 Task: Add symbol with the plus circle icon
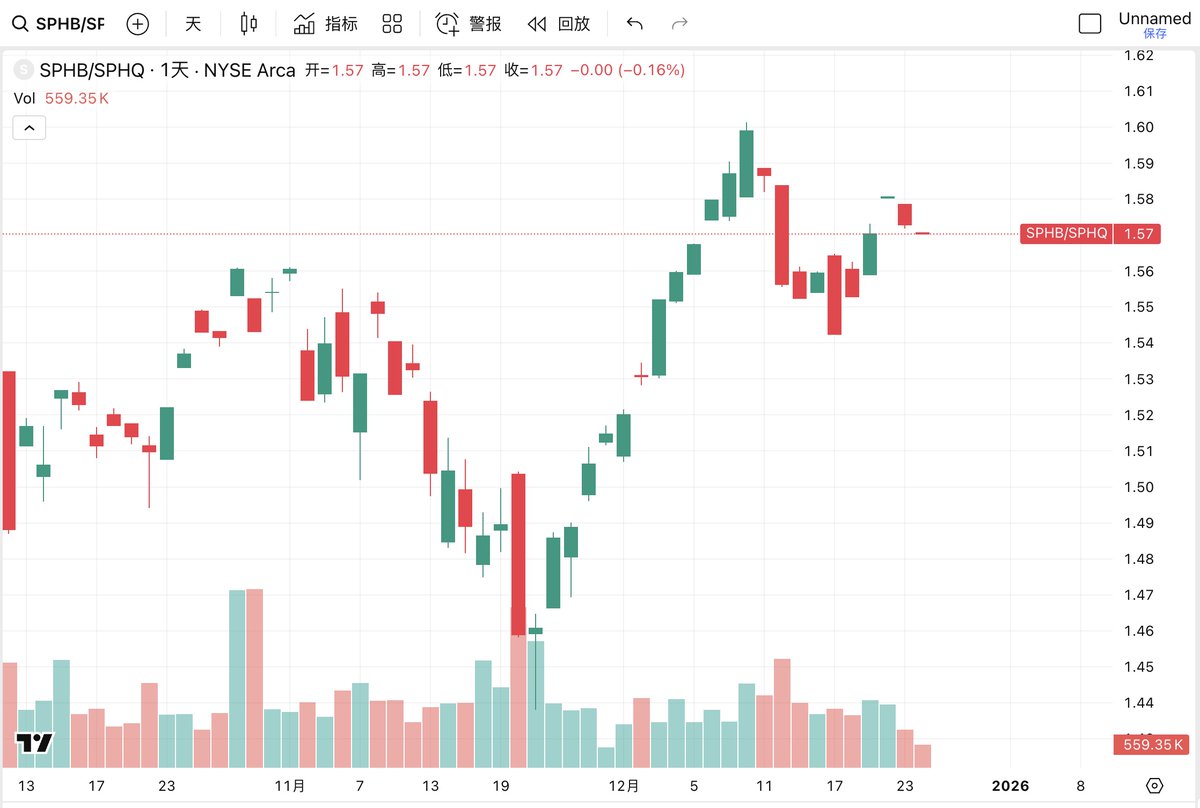(x=138, y=24)
